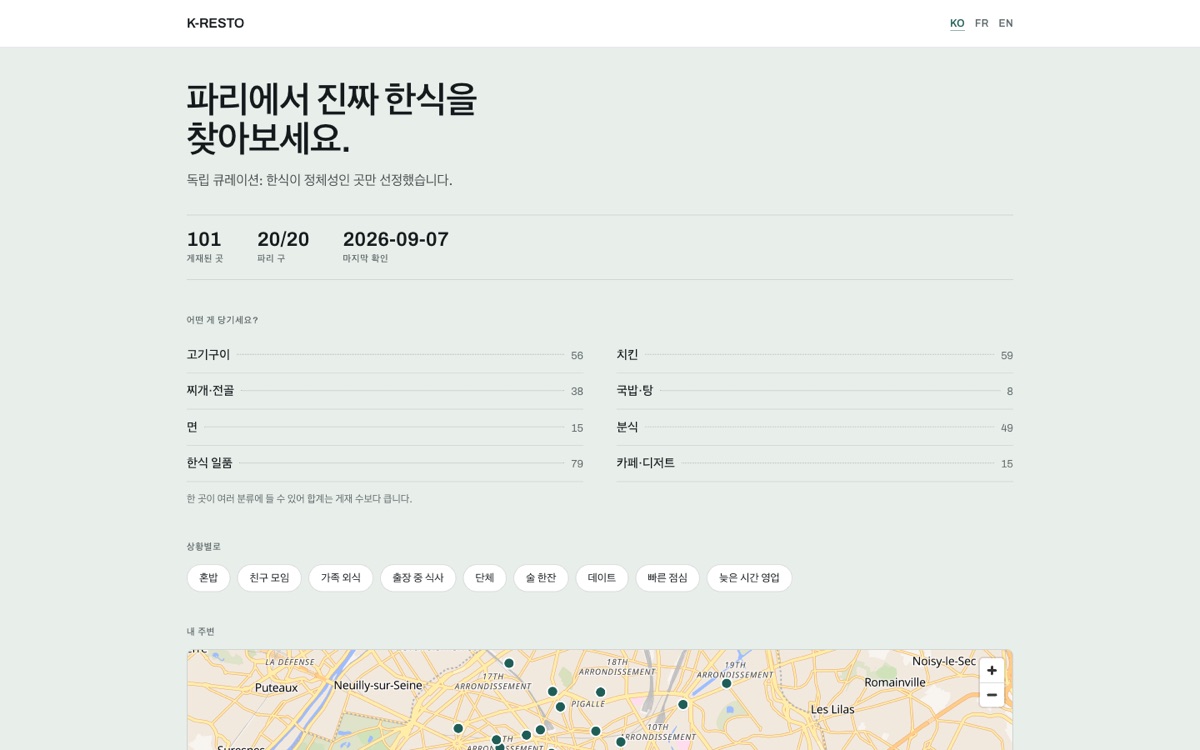This screenshot has height=750, width=1200.
Task: Open the 고기구이 category
Action: 385,355
